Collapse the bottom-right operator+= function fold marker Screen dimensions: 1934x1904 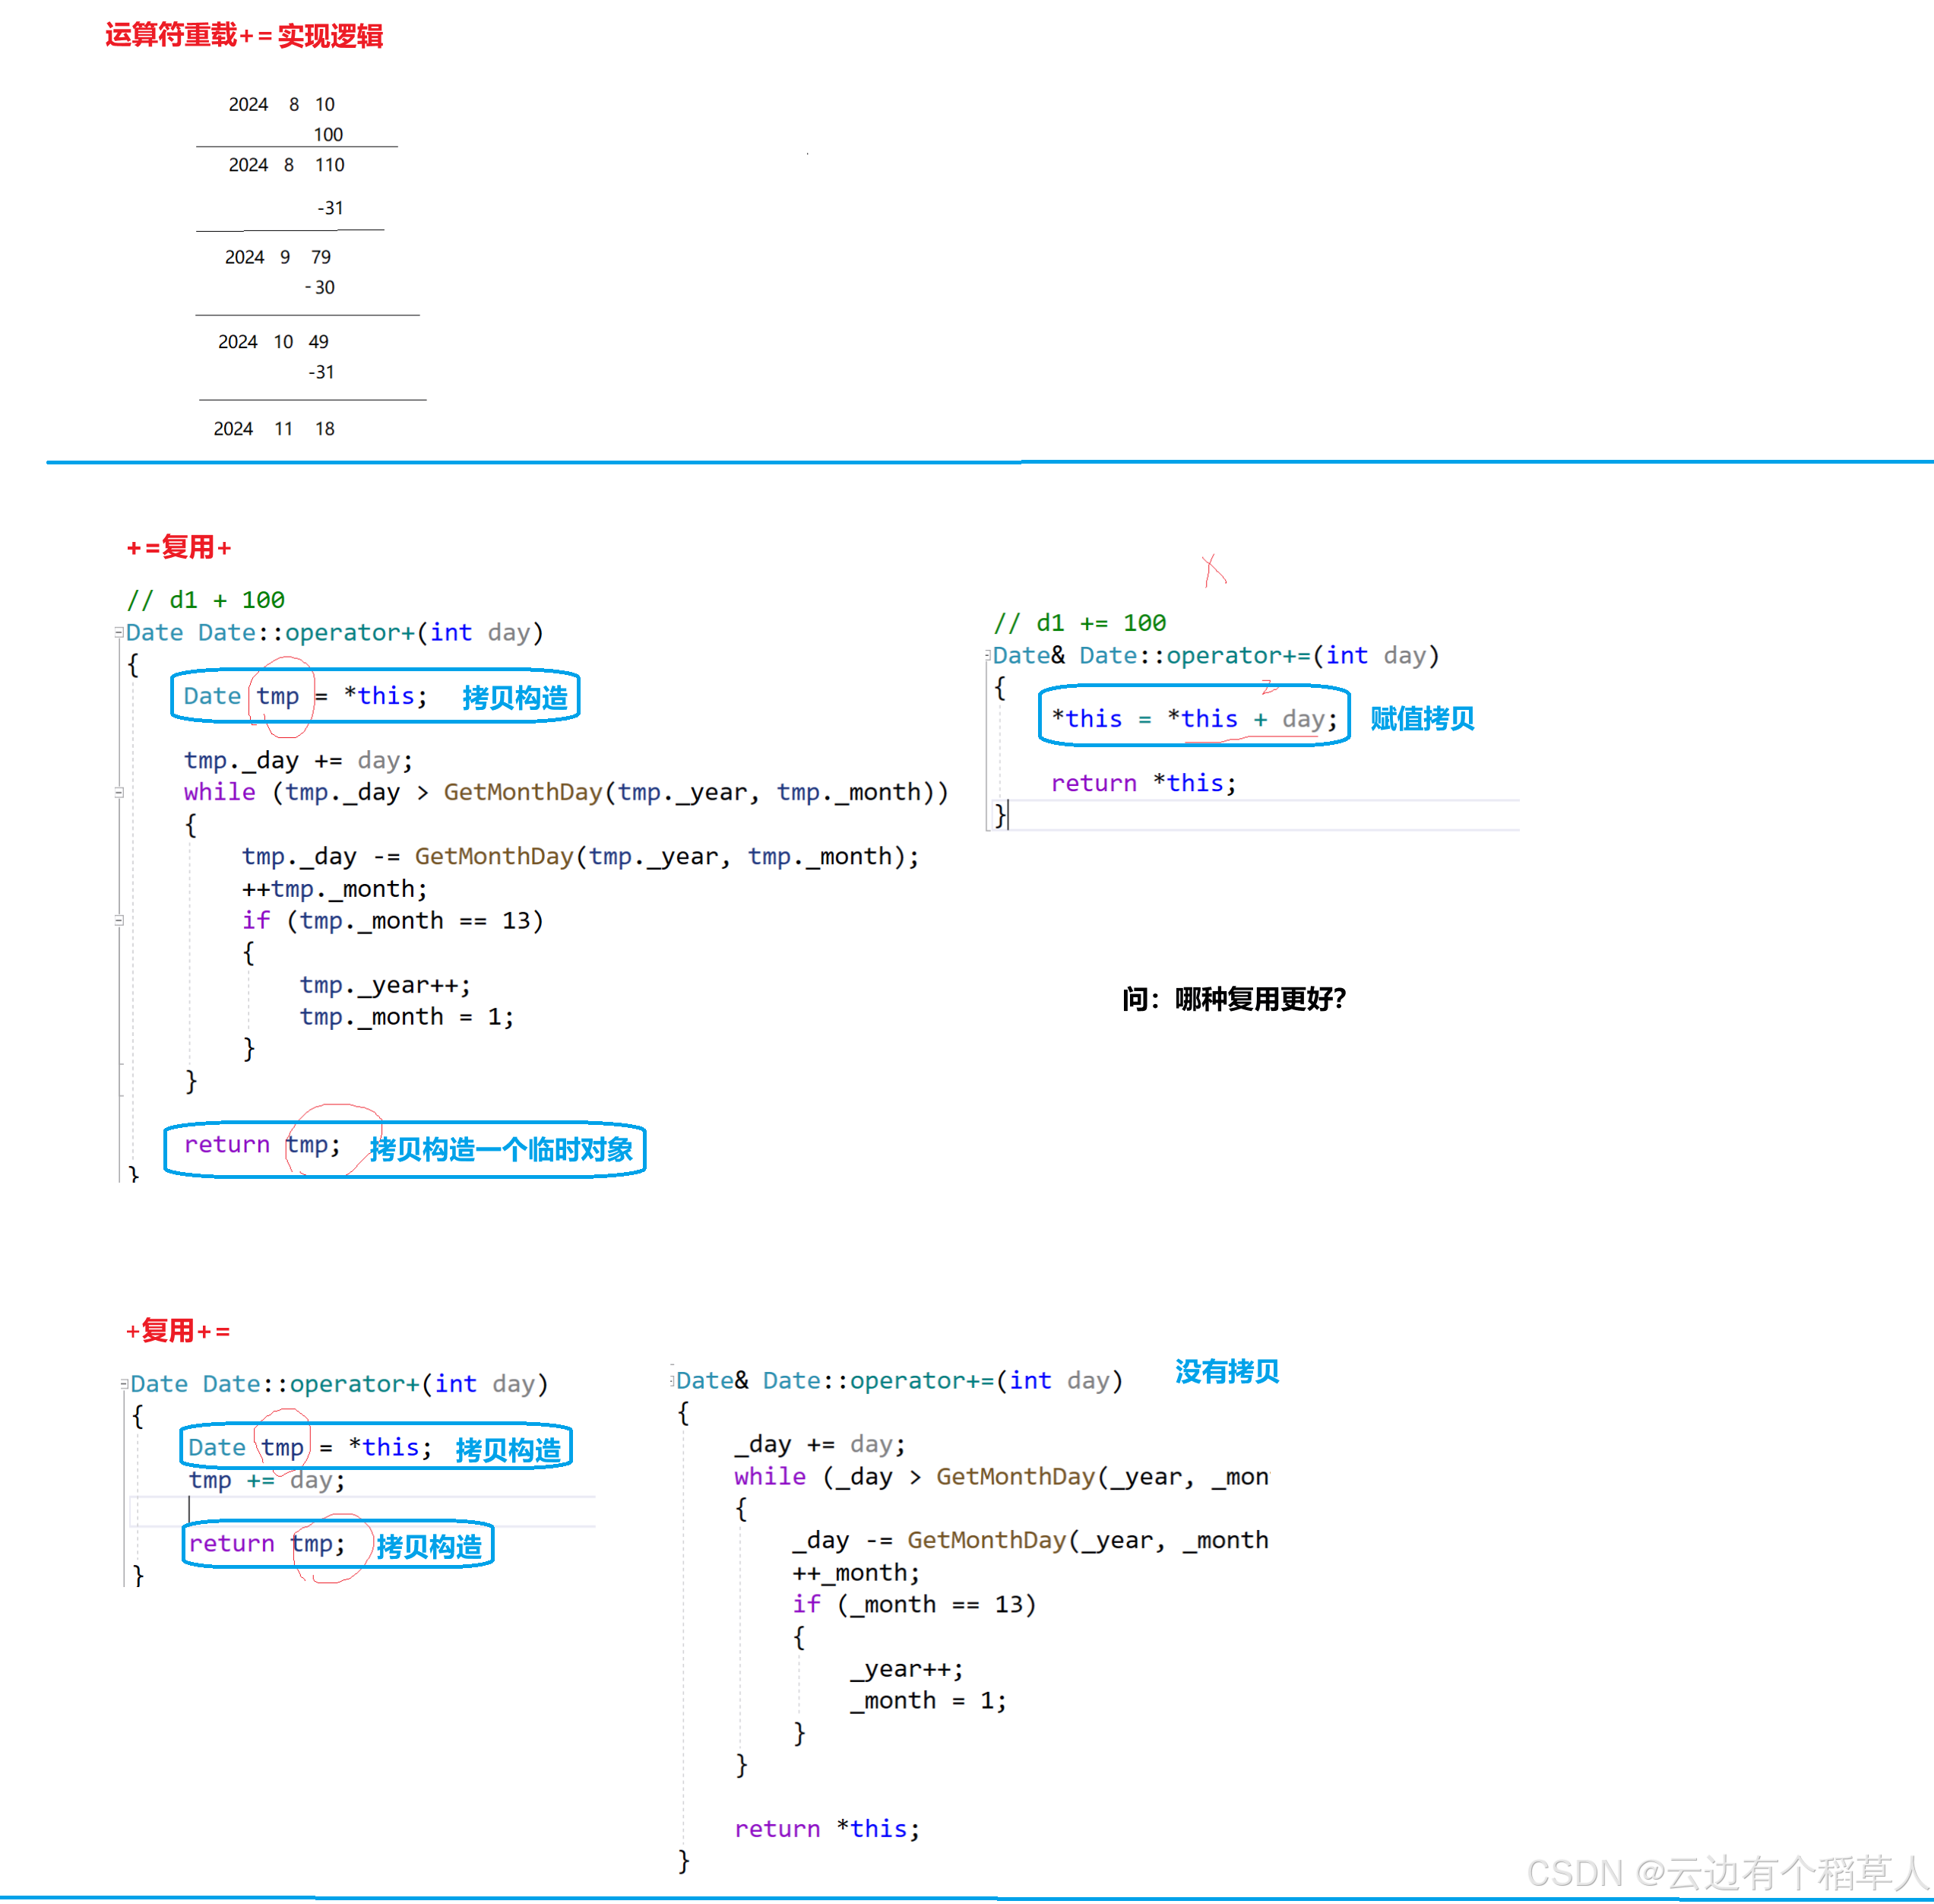click(x=672, y=1380)
